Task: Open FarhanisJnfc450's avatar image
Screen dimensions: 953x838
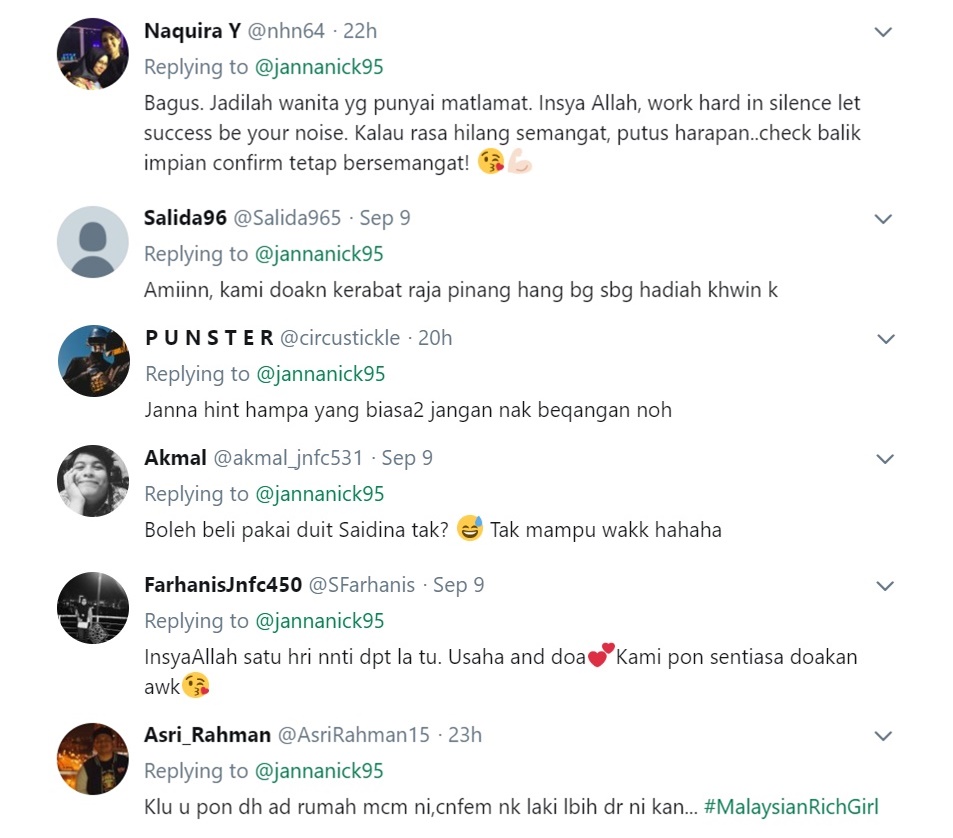Action: point(93,608)
